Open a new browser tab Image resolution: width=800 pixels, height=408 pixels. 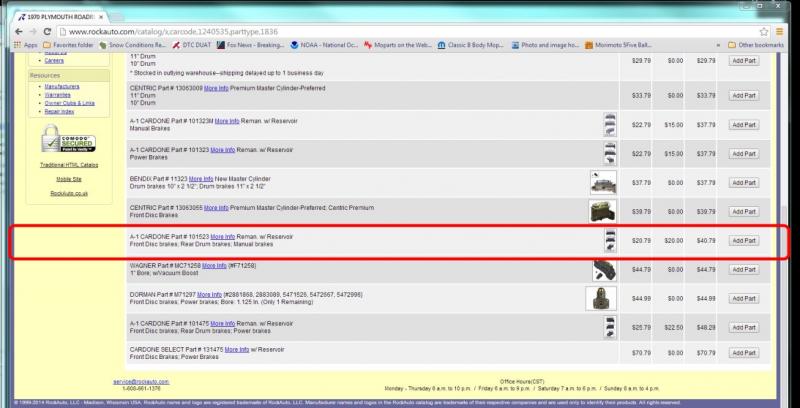tap(116, 17)
